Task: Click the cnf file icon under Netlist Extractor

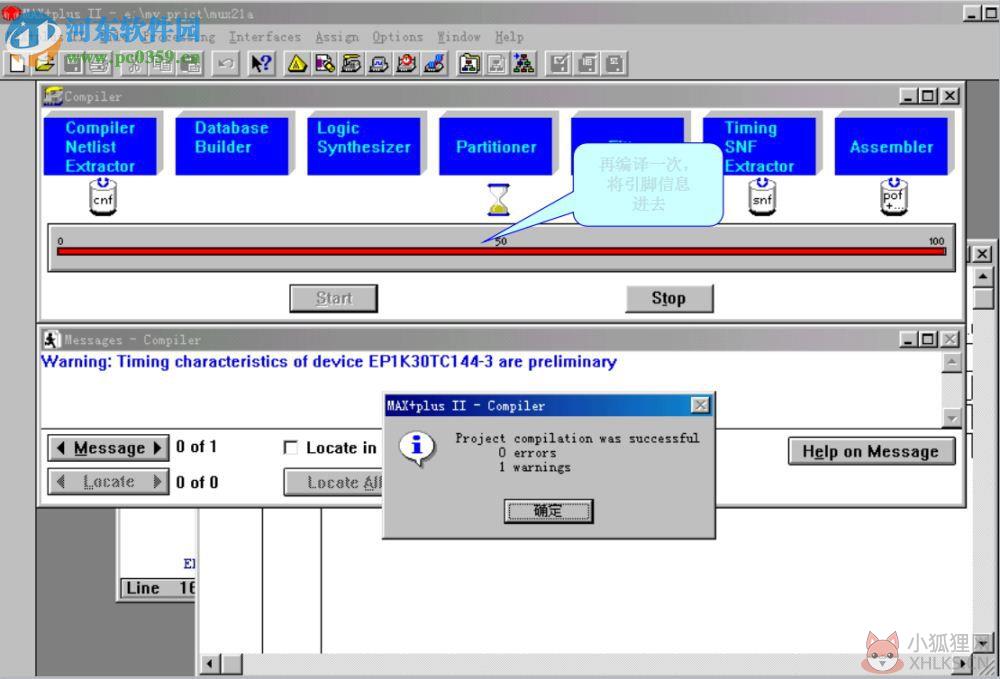Action: point(103,196)
